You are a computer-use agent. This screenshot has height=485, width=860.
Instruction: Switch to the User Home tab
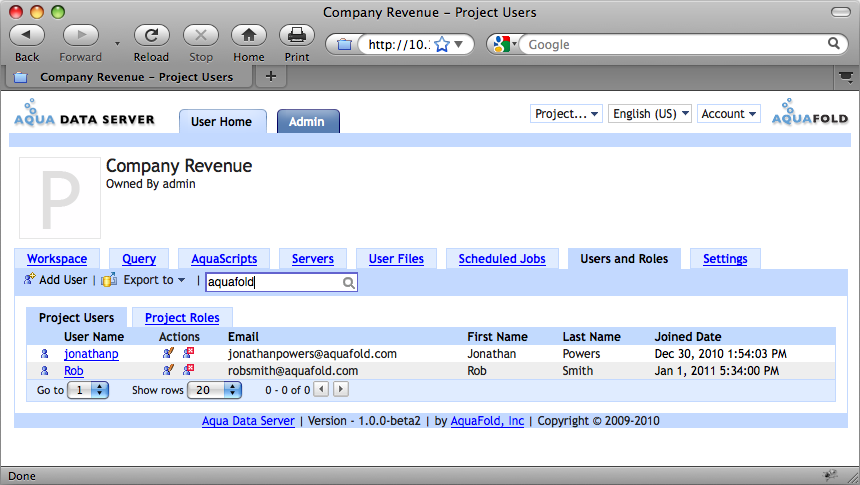point(222,121)
